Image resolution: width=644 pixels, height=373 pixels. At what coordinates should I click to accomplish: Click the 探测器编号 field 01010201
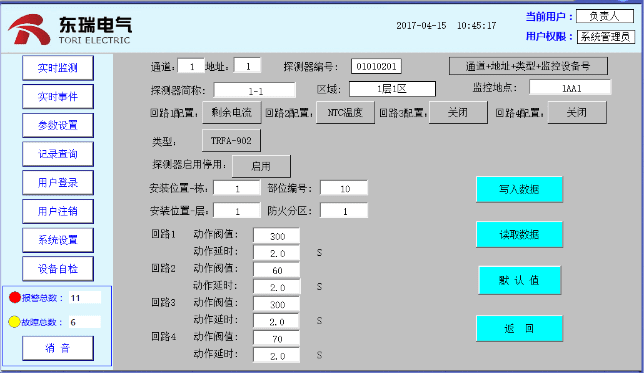click(376, 66)
